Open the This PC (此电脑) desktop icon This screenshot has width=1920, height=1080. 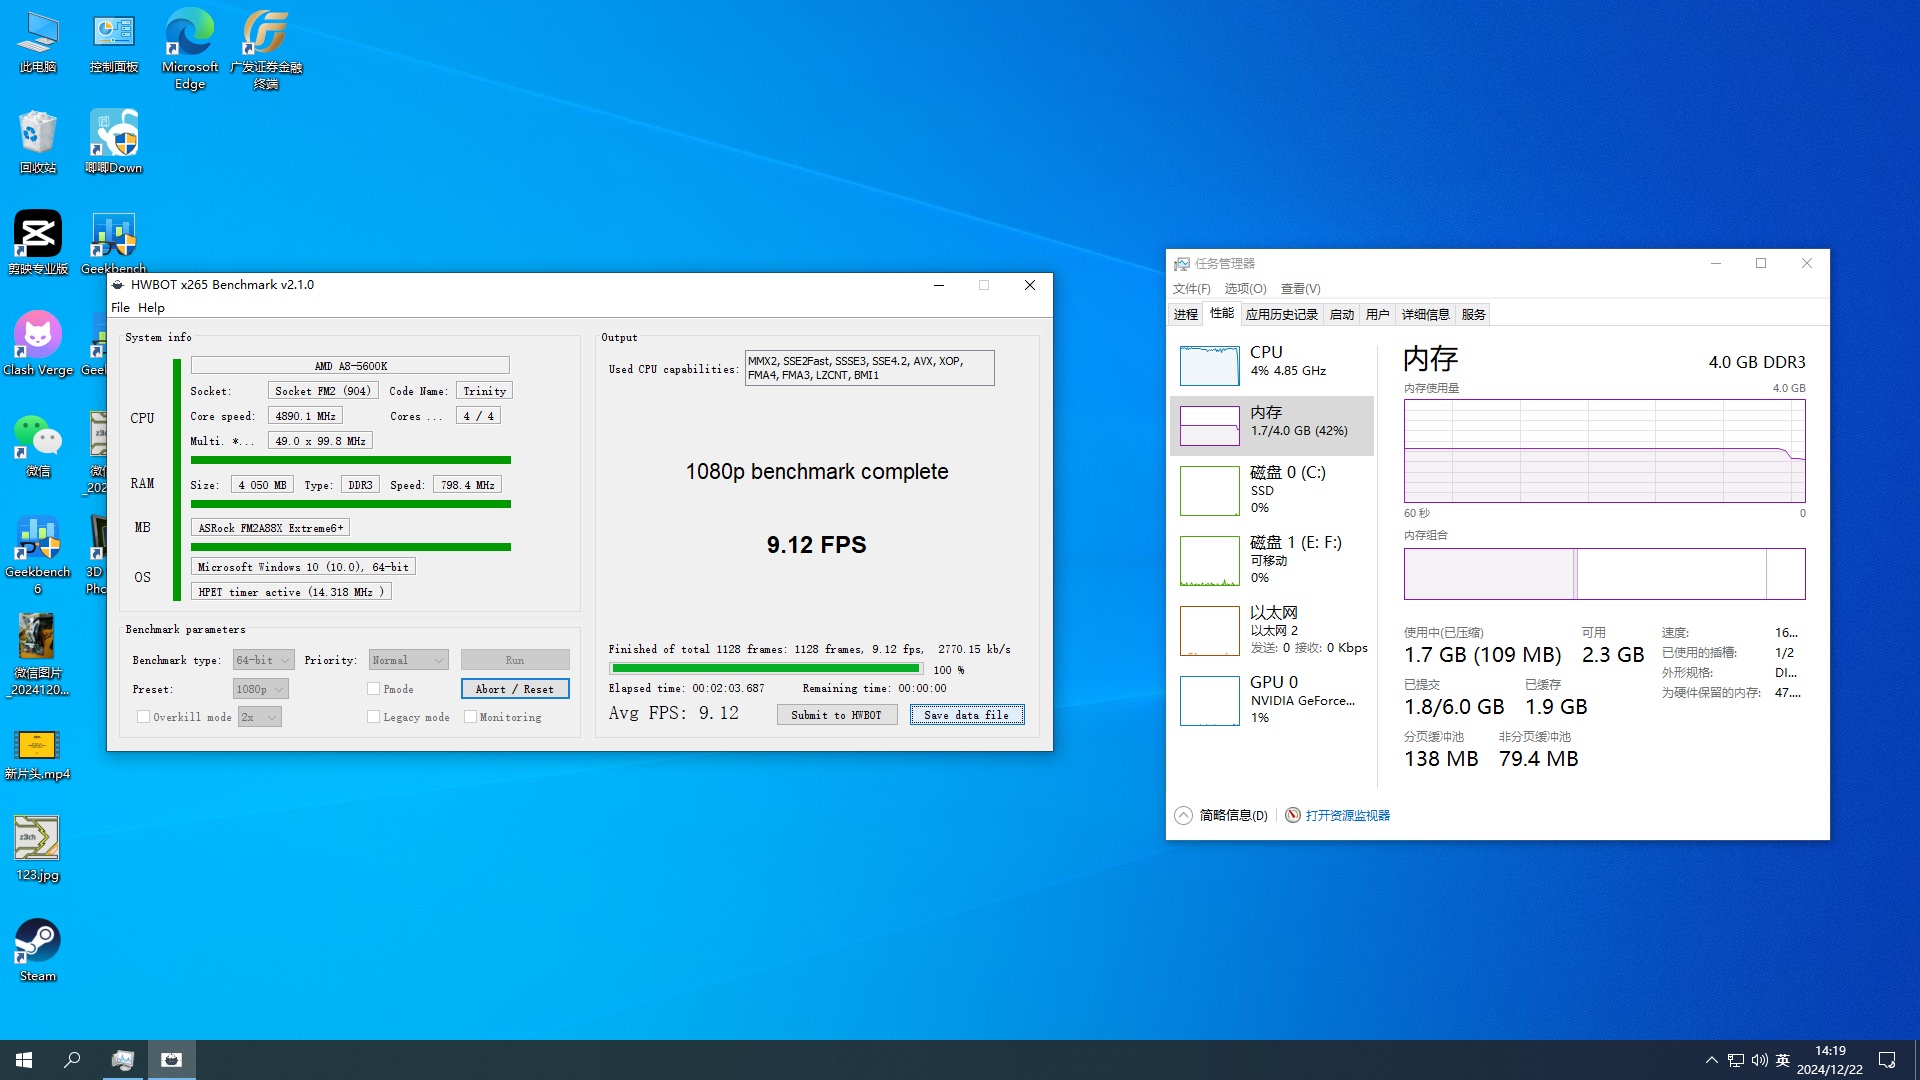38,42
